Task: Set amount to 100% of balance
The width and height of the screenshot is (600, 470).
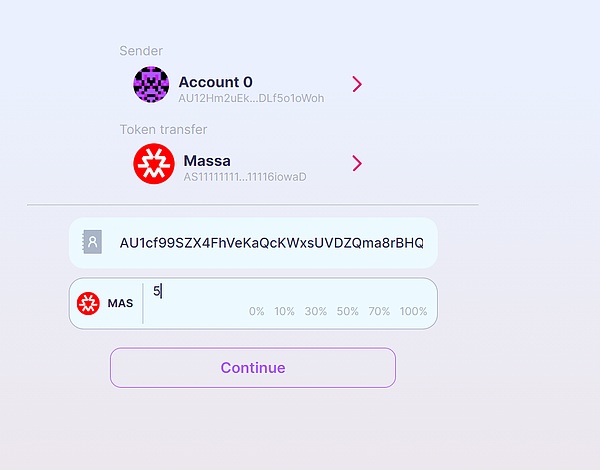Action: (413, 312)
